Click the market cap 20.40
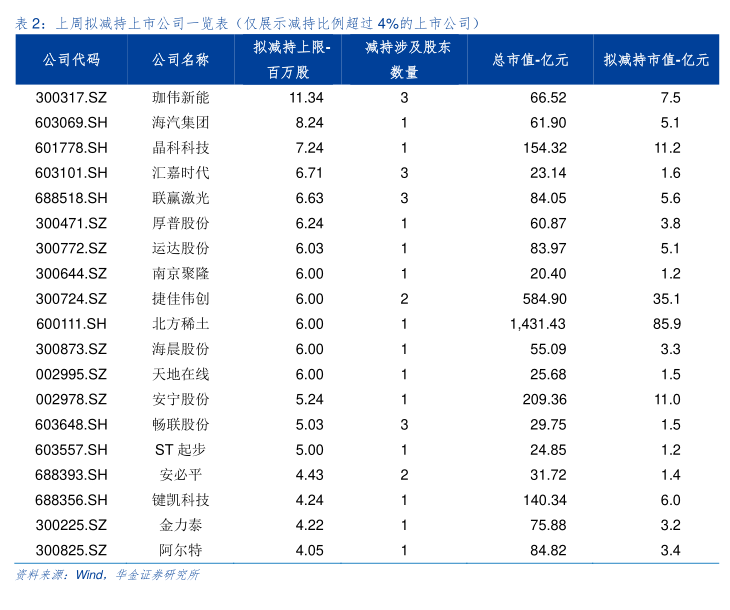 pos(548,274)
